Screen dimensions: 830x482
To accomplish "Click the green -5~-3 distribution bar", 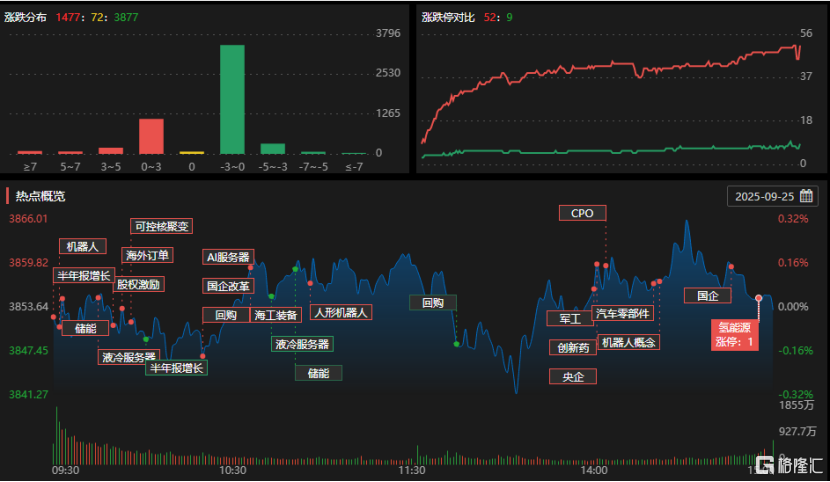I will point(273,149).
